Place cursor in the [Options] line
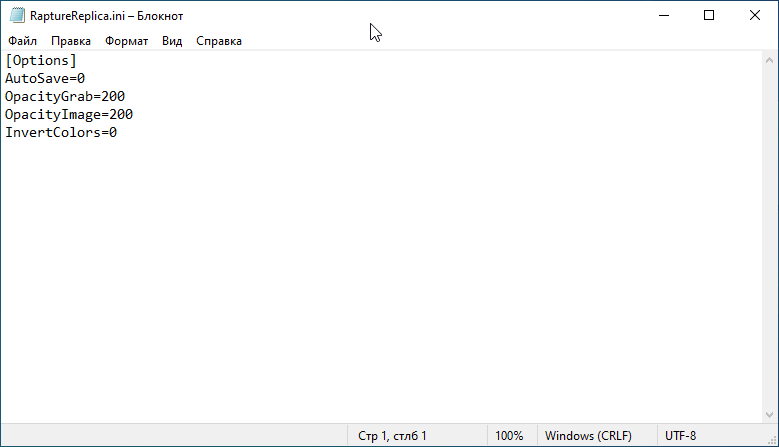Image resolution: width=779 pixels, height=447 pixels. pos(41,61)
